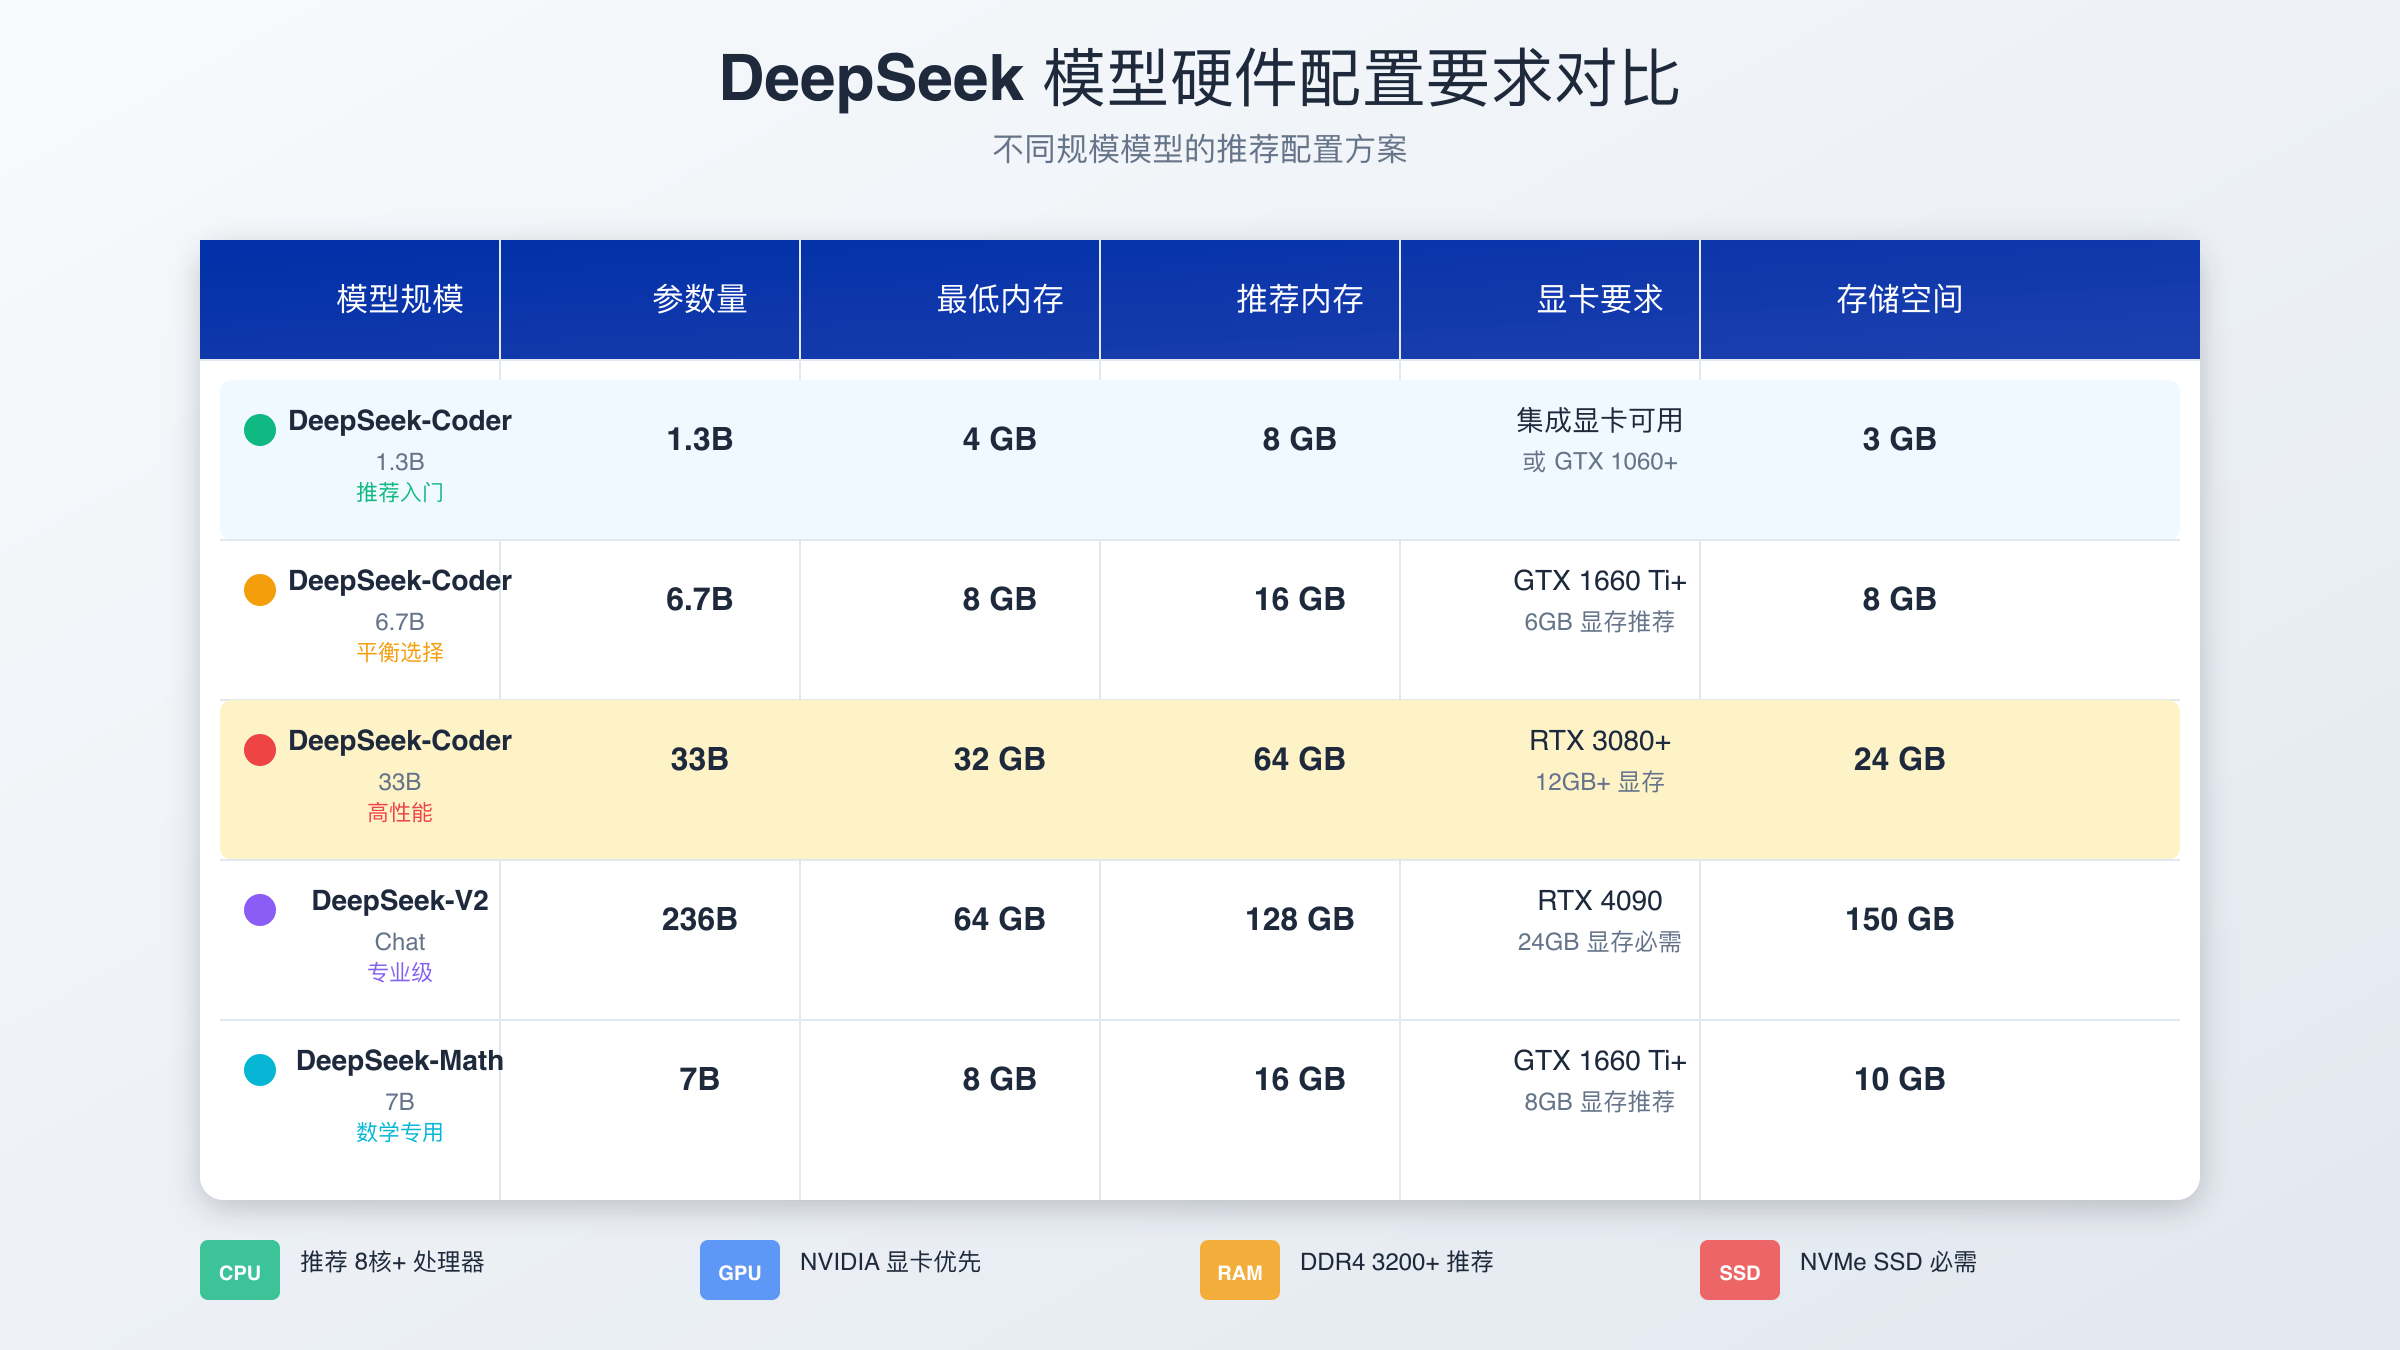
Task: Click NVMe SSD 必需 footer text
Action: point(1888,1262)
